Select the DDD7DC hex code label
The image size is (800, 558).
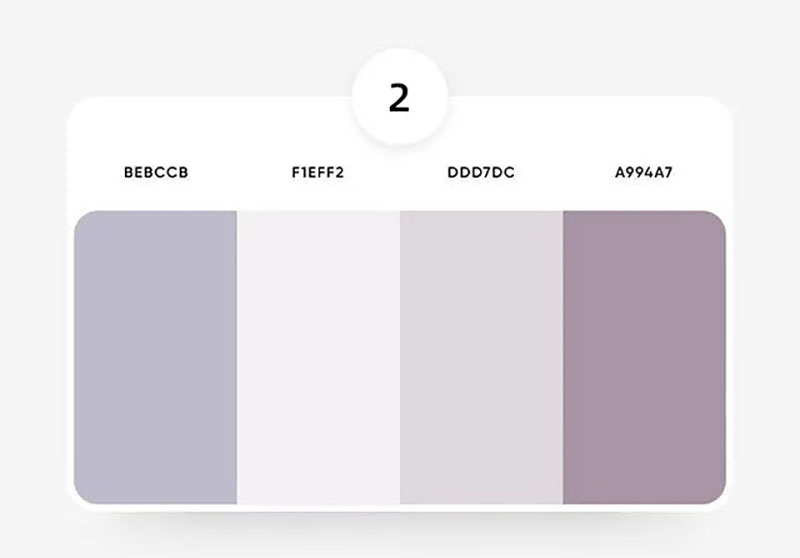click(481, 173)
